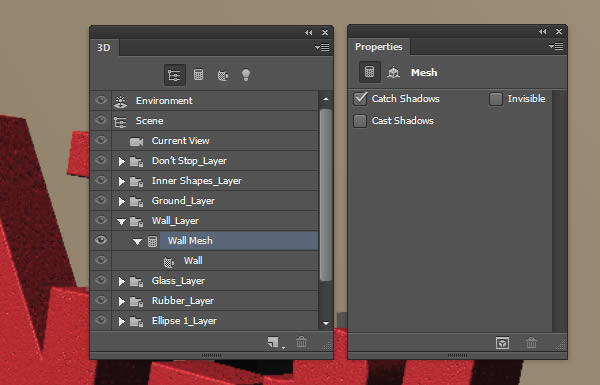Uncheck Catch Shadows checkbox
This screenshot has width=600, height=385.
point(360,99)
